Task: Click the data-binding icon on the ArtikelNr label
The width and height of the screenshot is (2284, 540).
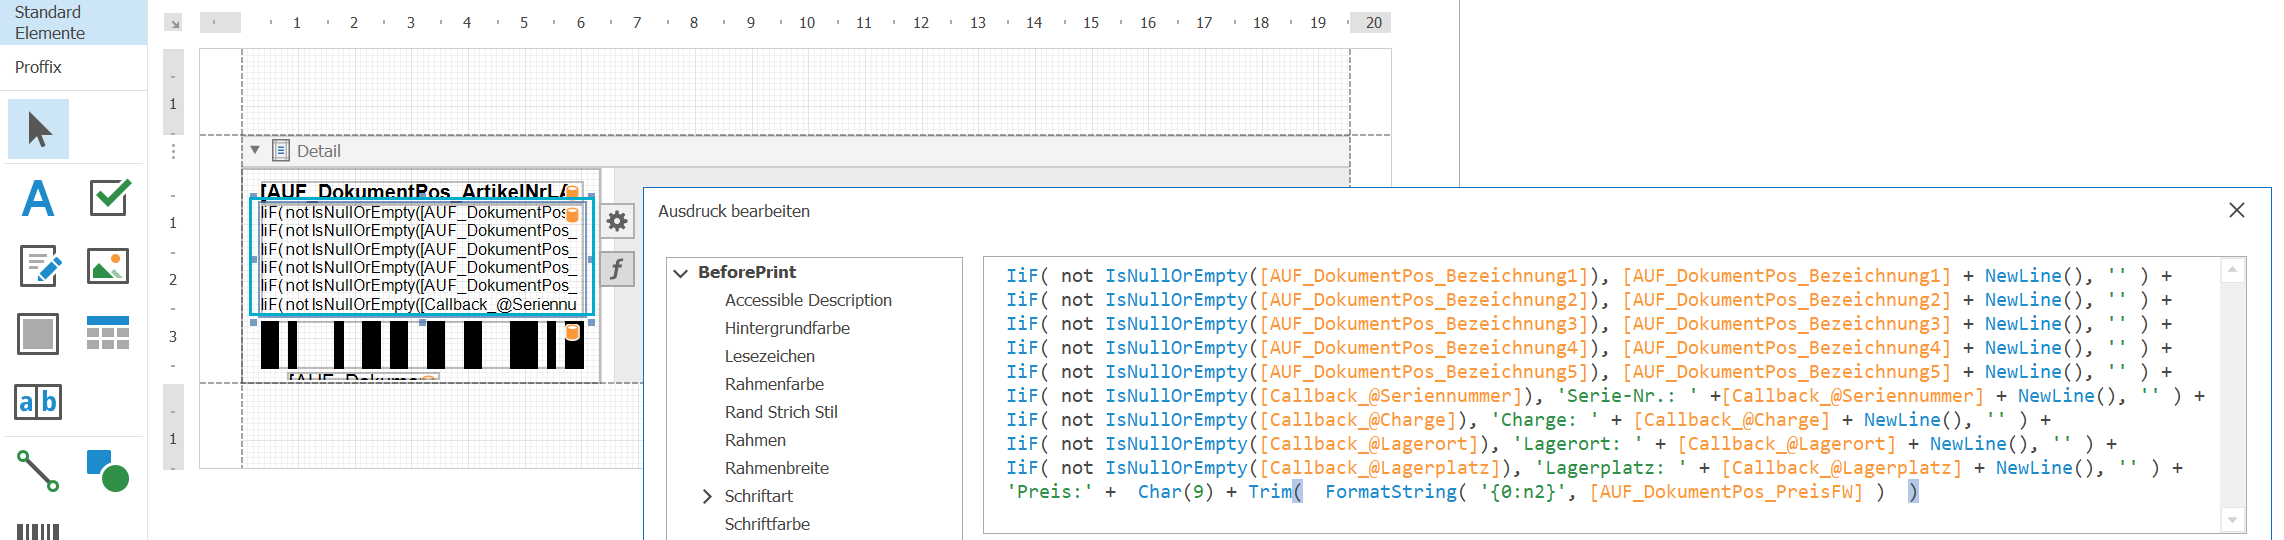Action: 573,191
